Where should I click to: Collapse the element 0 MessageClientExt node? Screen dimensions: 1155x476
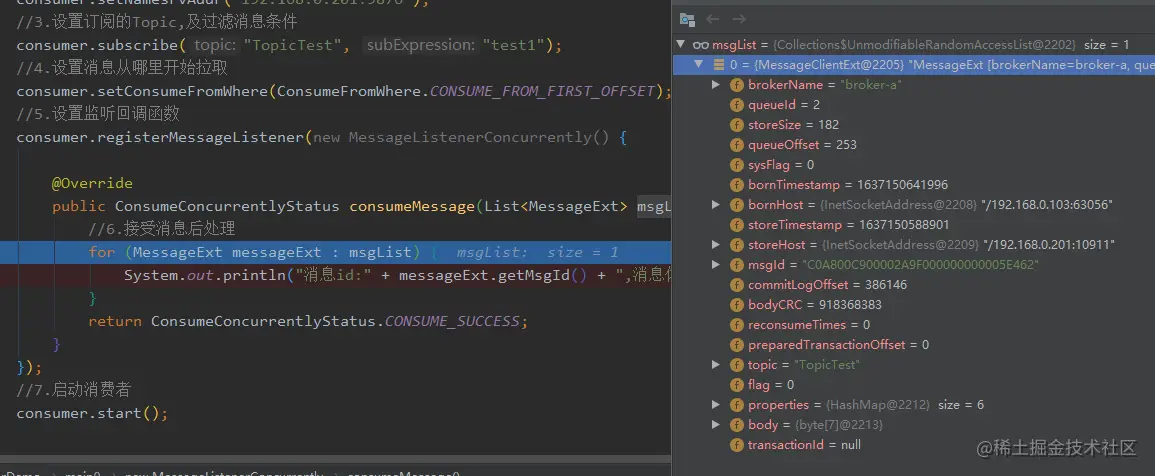click(x=699, y=65)
